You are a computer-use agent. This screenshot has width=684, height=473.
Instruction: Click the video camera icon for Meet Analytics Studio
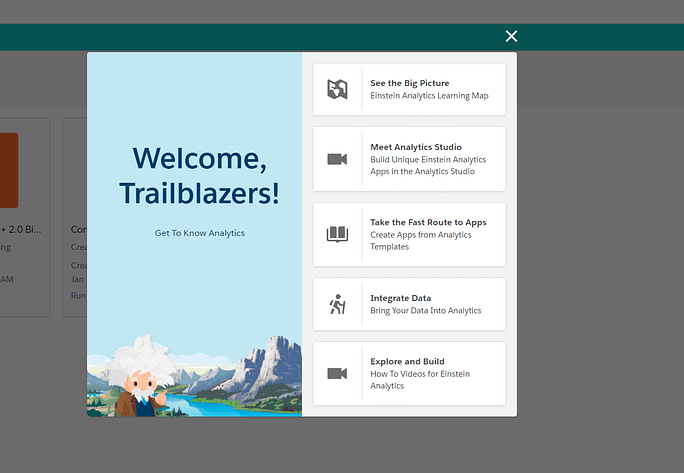coord(337,159)
